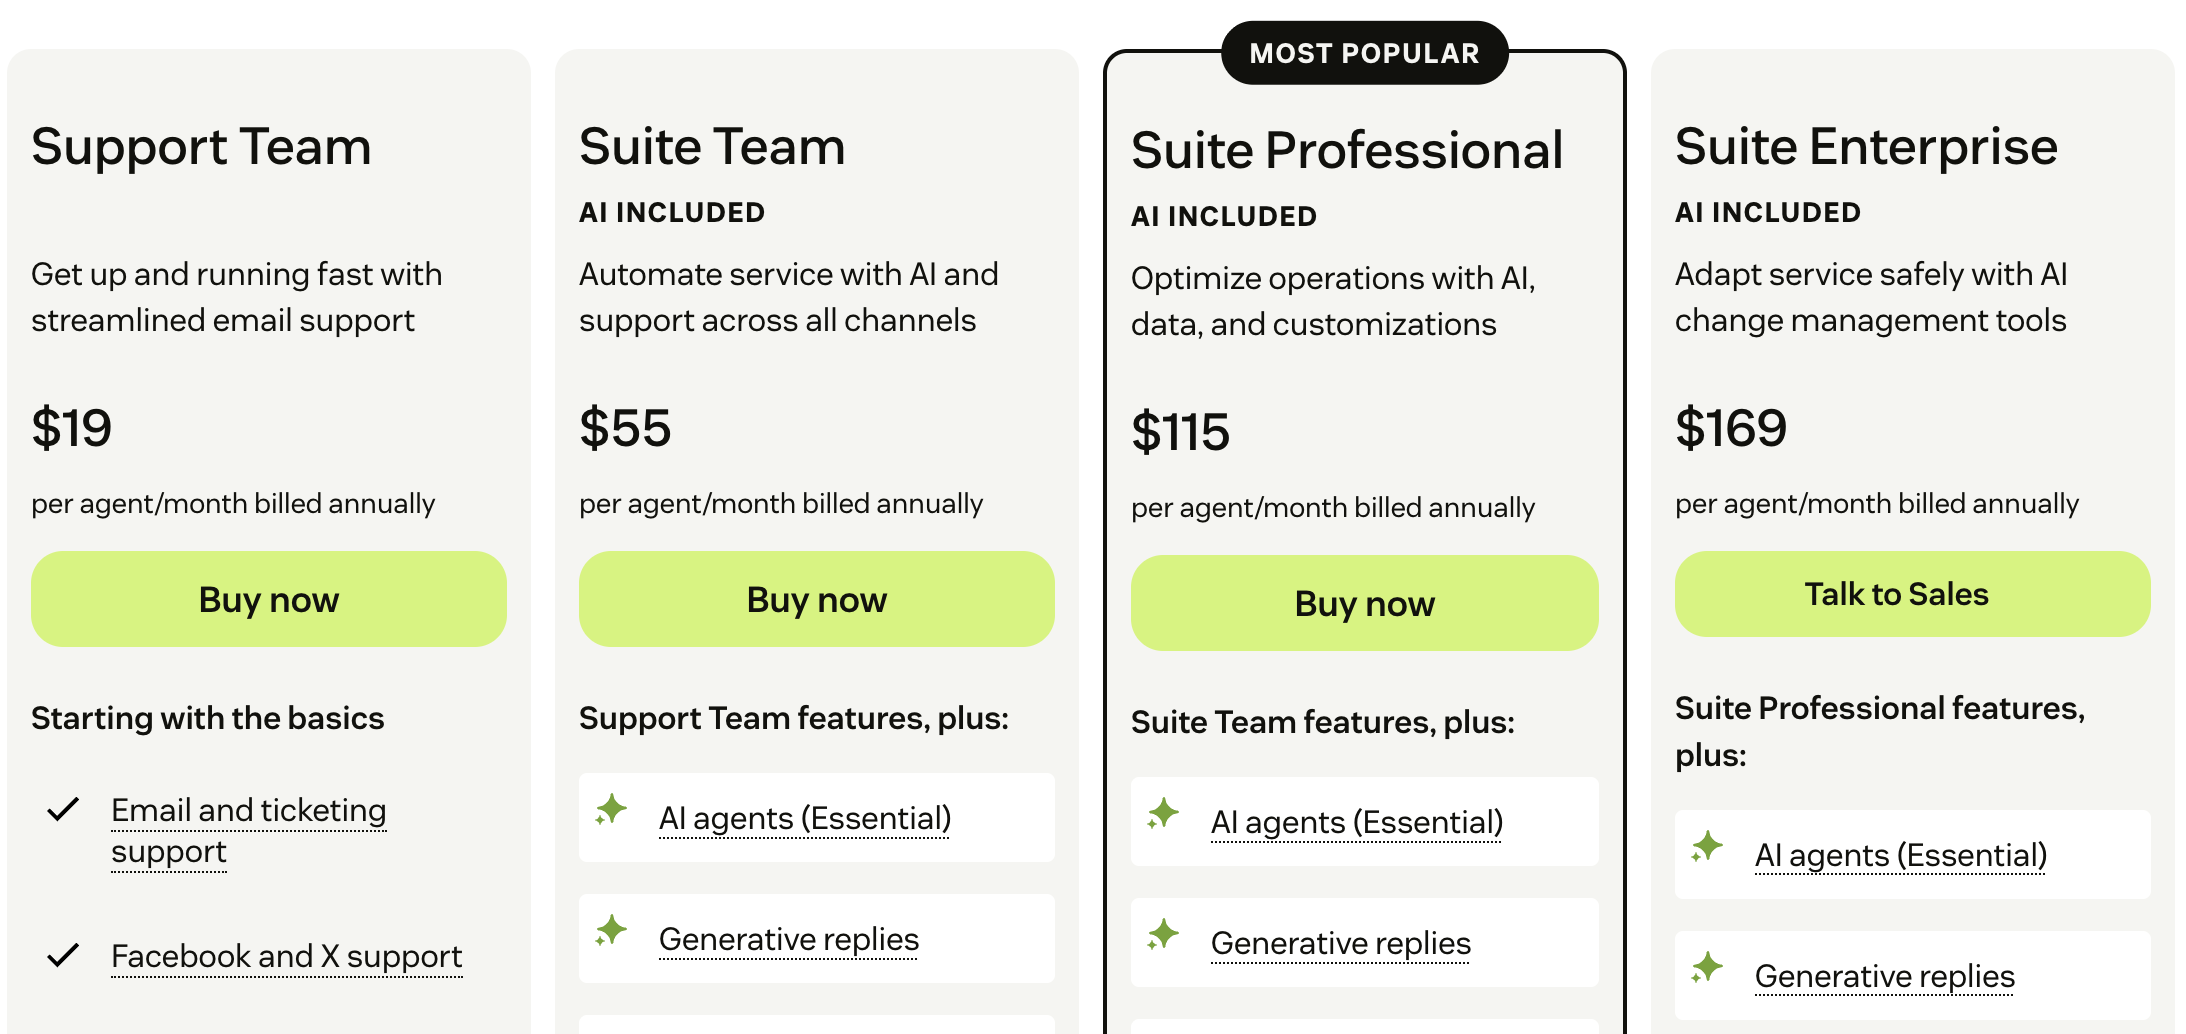Click sparkle icon next to Suite Professional Generative replies

(x=1163, y=935)
